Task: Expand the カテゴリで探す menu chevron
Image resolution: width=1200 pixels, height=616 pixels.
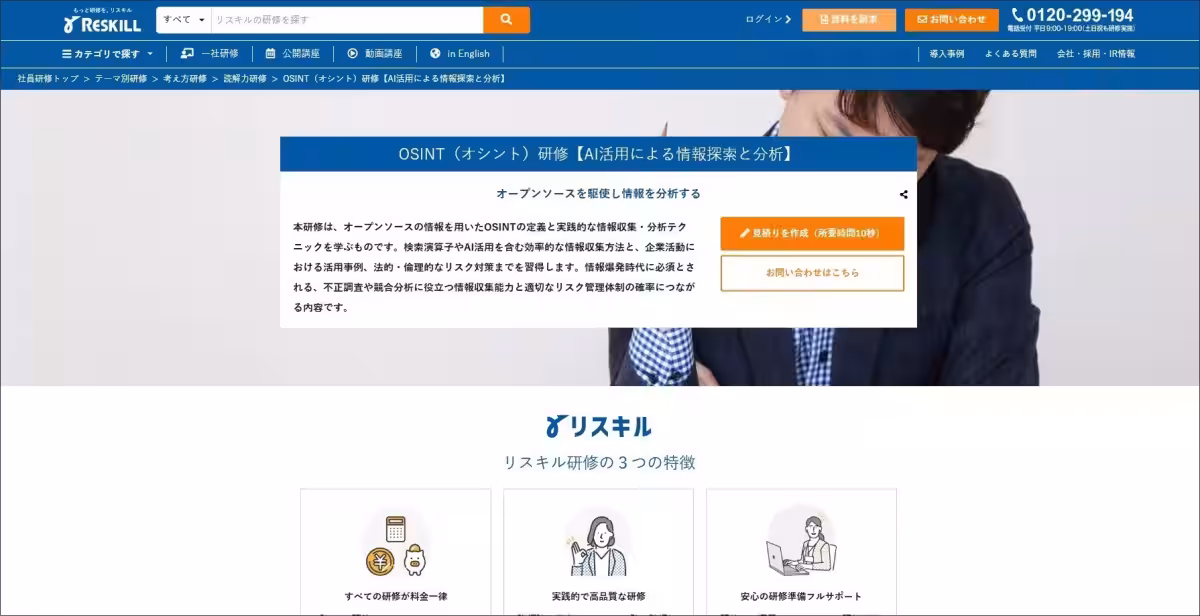Action: tap(149, 54)
